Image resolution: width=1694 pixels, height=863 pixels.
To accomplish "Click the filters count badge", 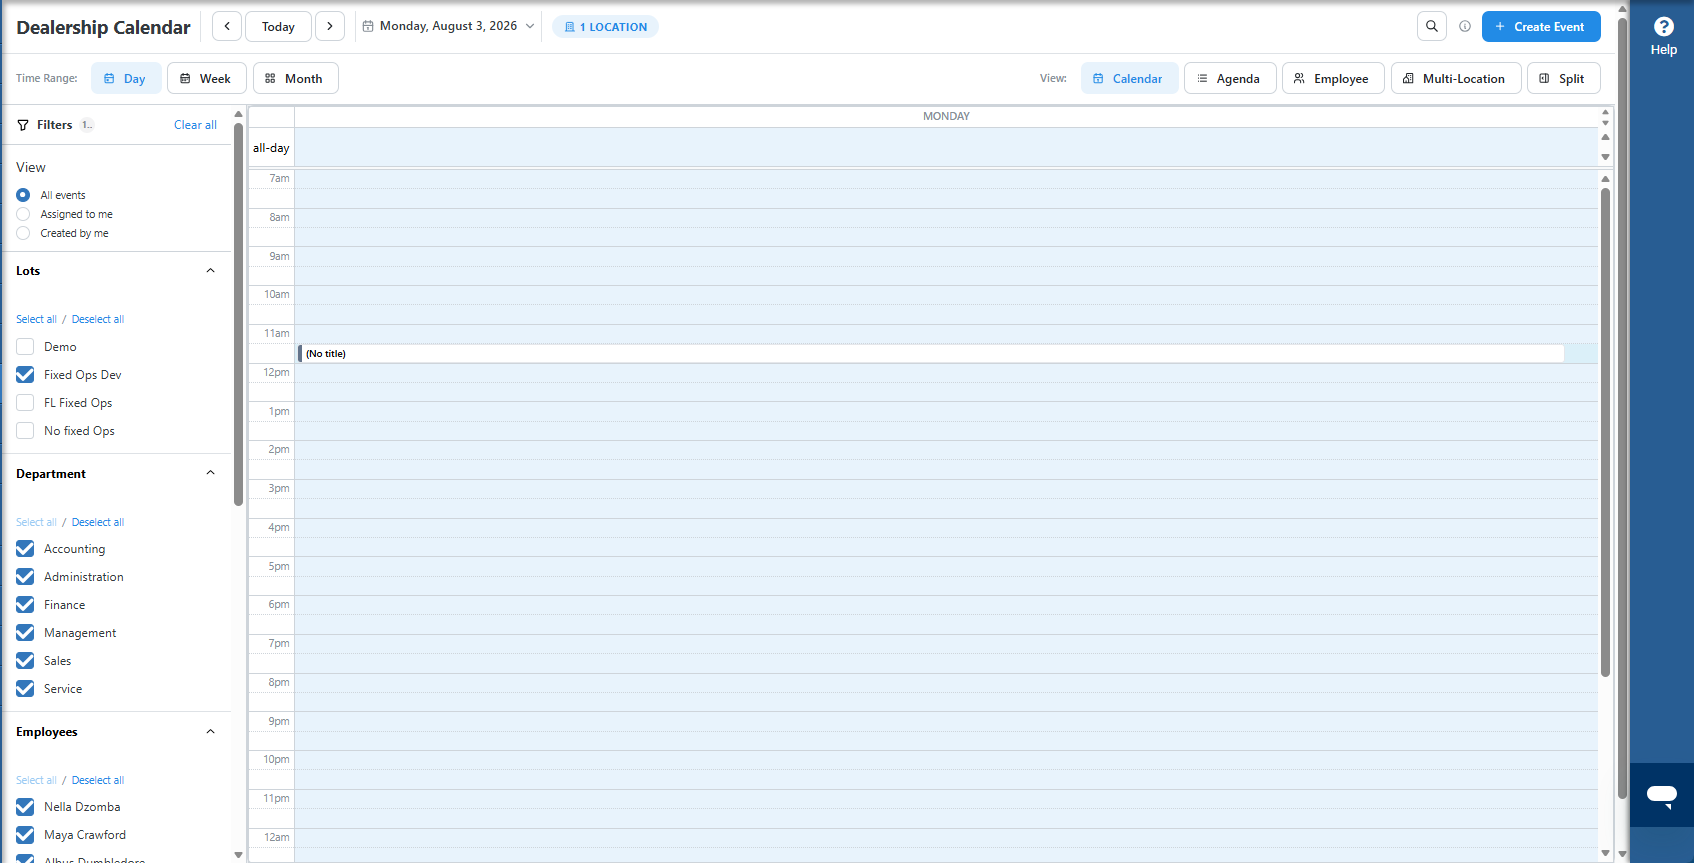I will 87,125.
